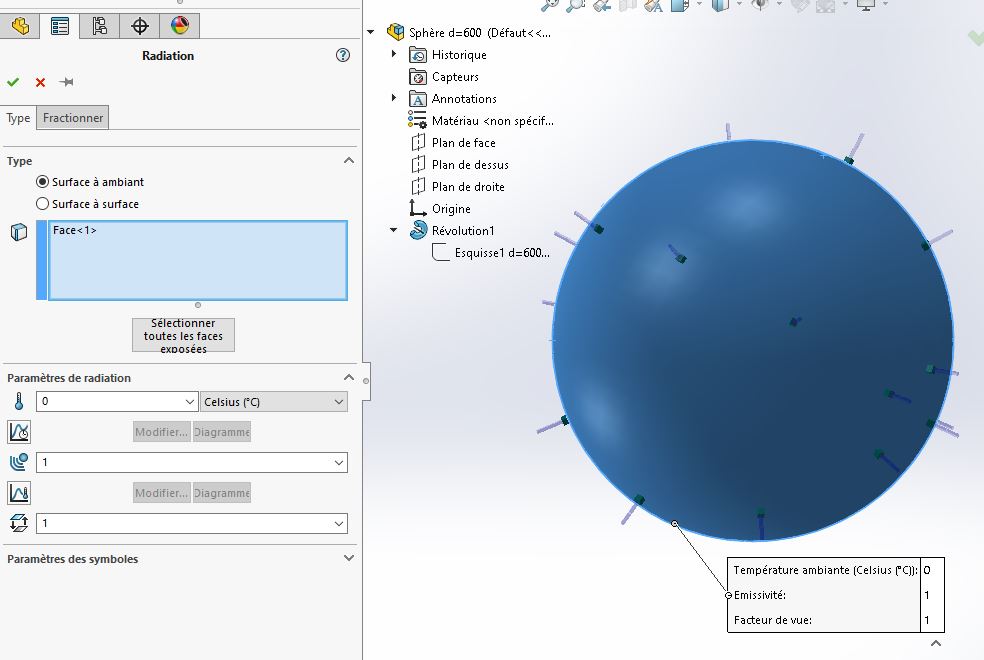Click the emissivity icon
Screen dimensions: 984x660
point(19,462)
